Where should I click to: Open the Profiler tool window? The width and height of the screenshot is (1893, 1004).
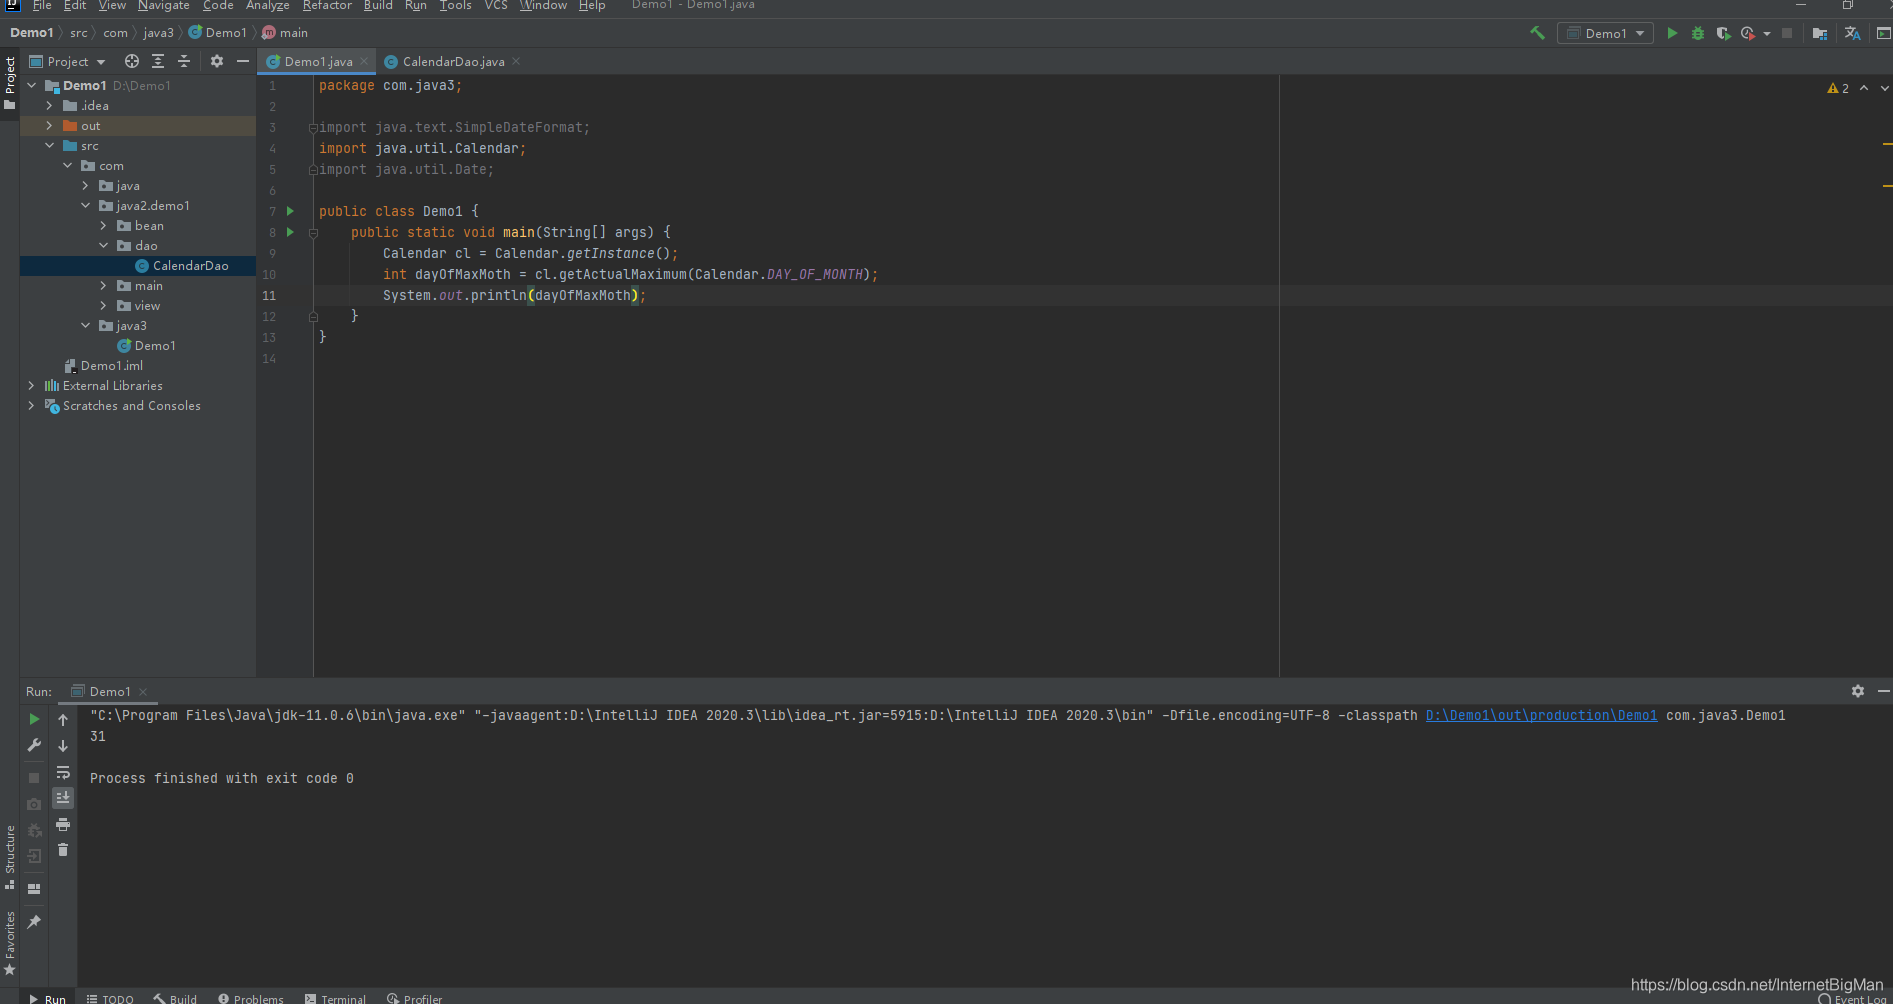point(415,998)
